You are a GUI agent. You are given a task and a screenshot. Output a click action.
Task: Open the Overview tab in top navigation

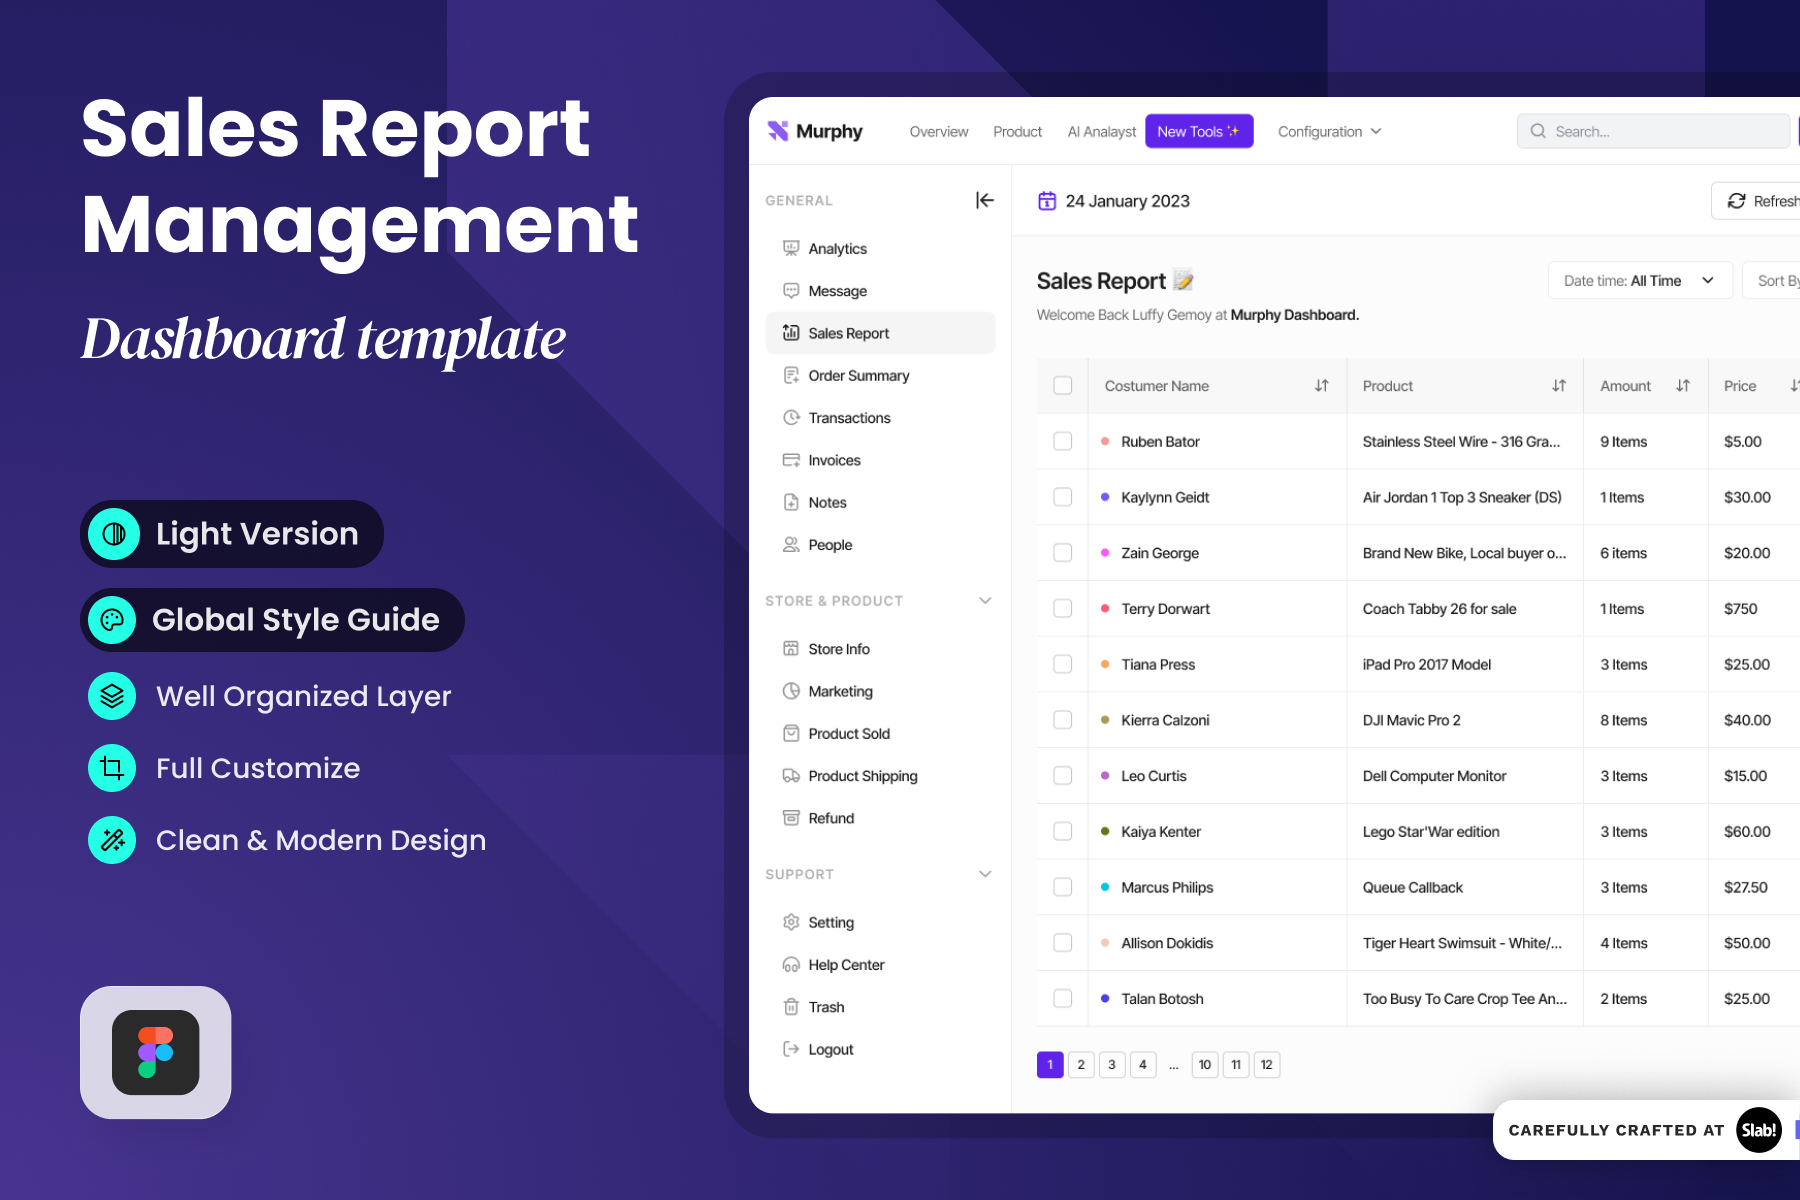938,132
